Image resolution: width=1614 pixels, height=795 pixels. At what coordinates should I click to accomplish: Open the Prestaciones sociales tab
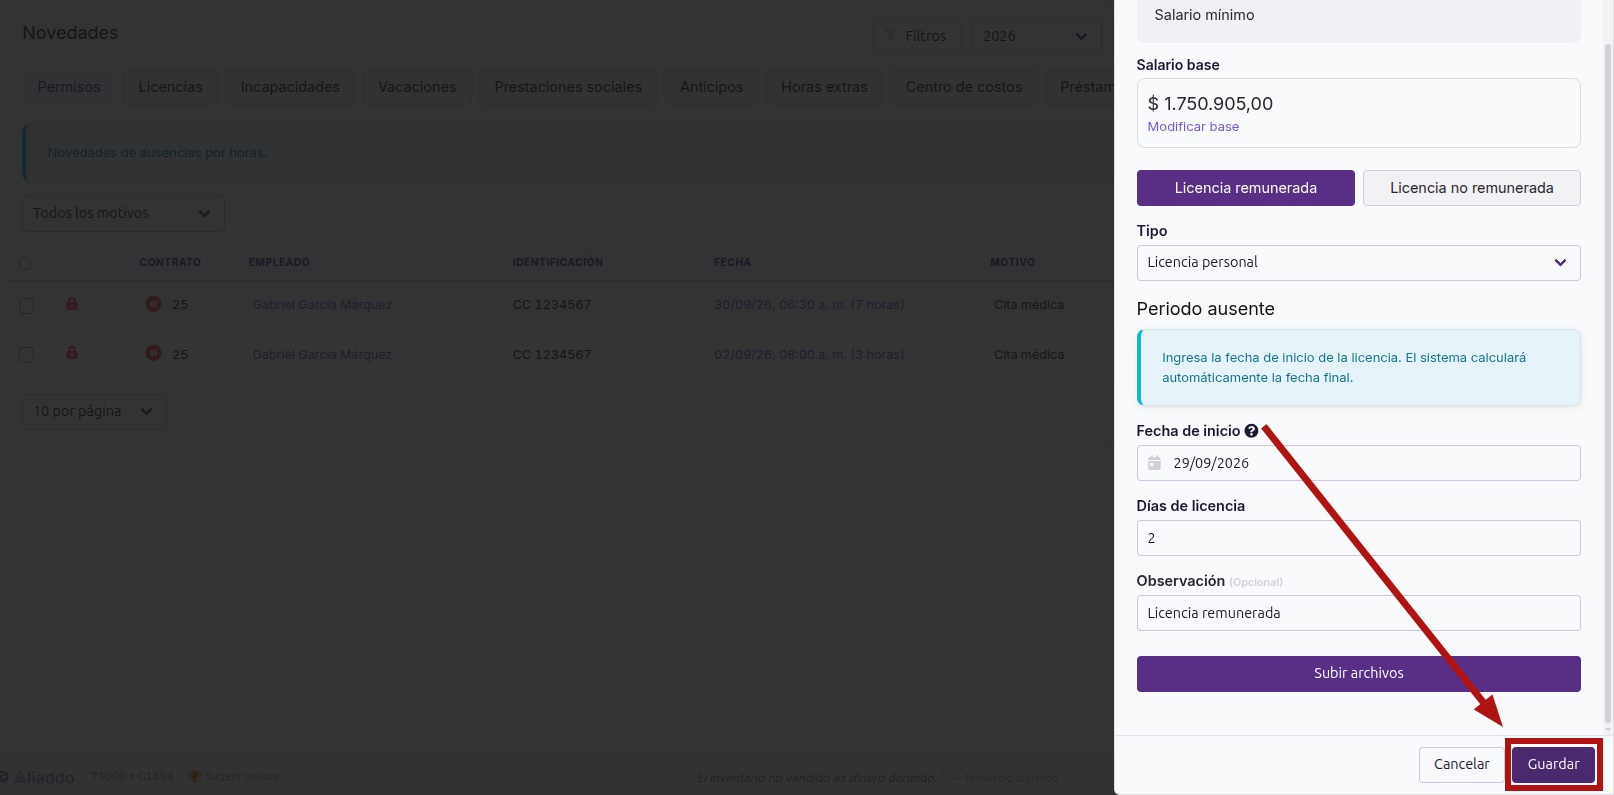tap(568, 87)
